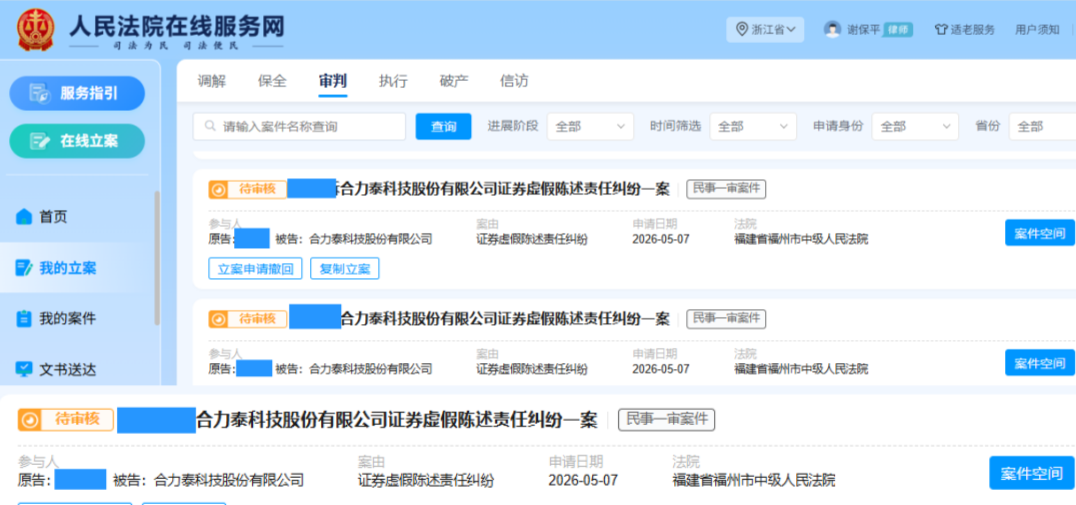Switch to the 保全 tab
This screenshot has height=505, width=1076.
[x=272, y=81]
